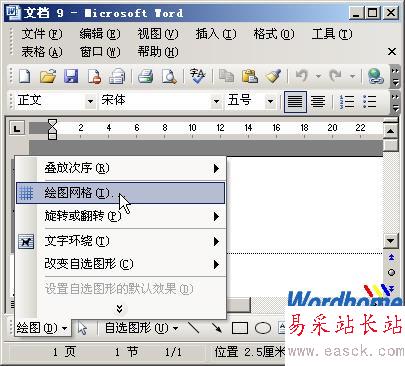Toggle center alignment

318,101
